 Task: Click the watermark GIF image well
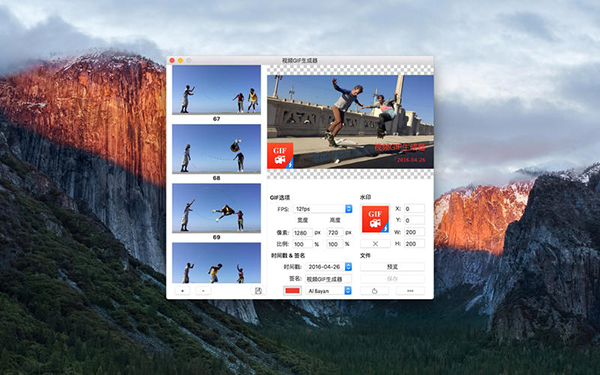coord(375,219)
